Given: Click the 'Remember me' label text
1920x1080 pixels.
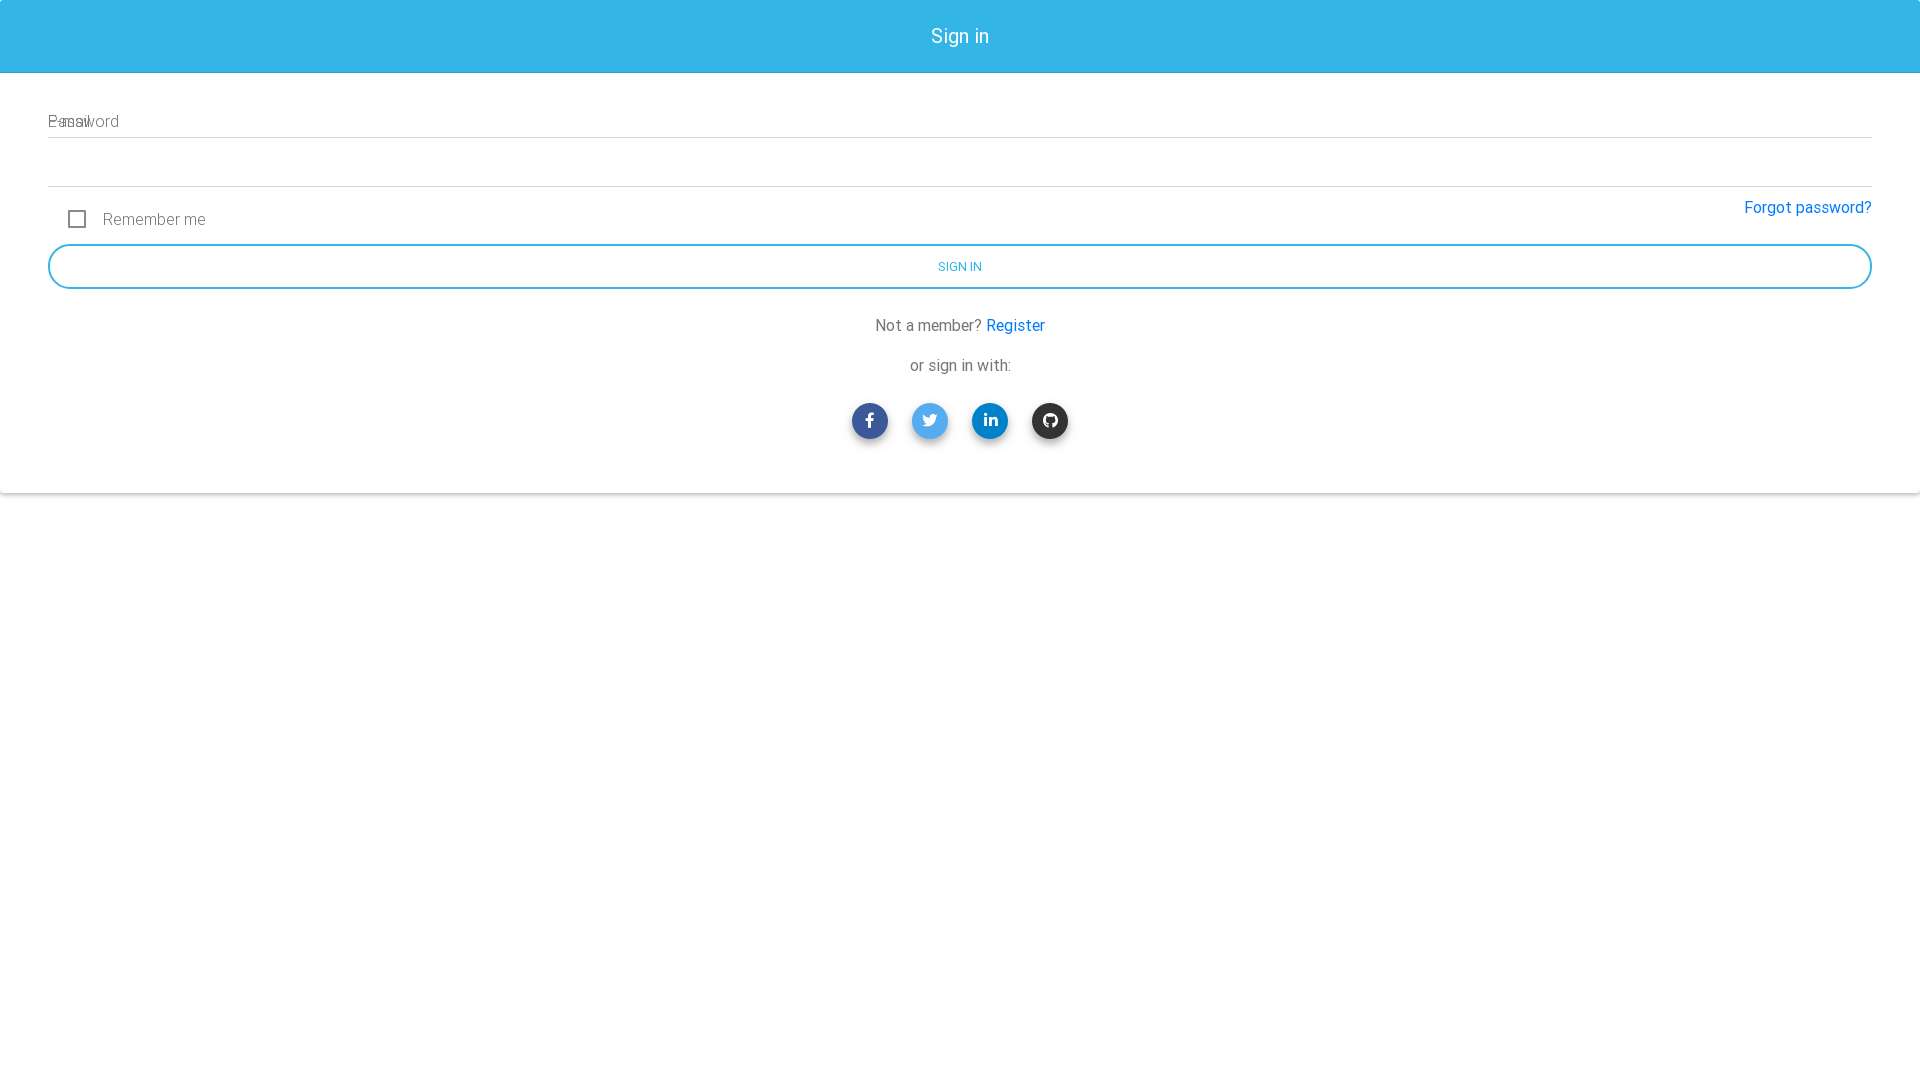Looking at the screenshot, I should click(154, 220).
